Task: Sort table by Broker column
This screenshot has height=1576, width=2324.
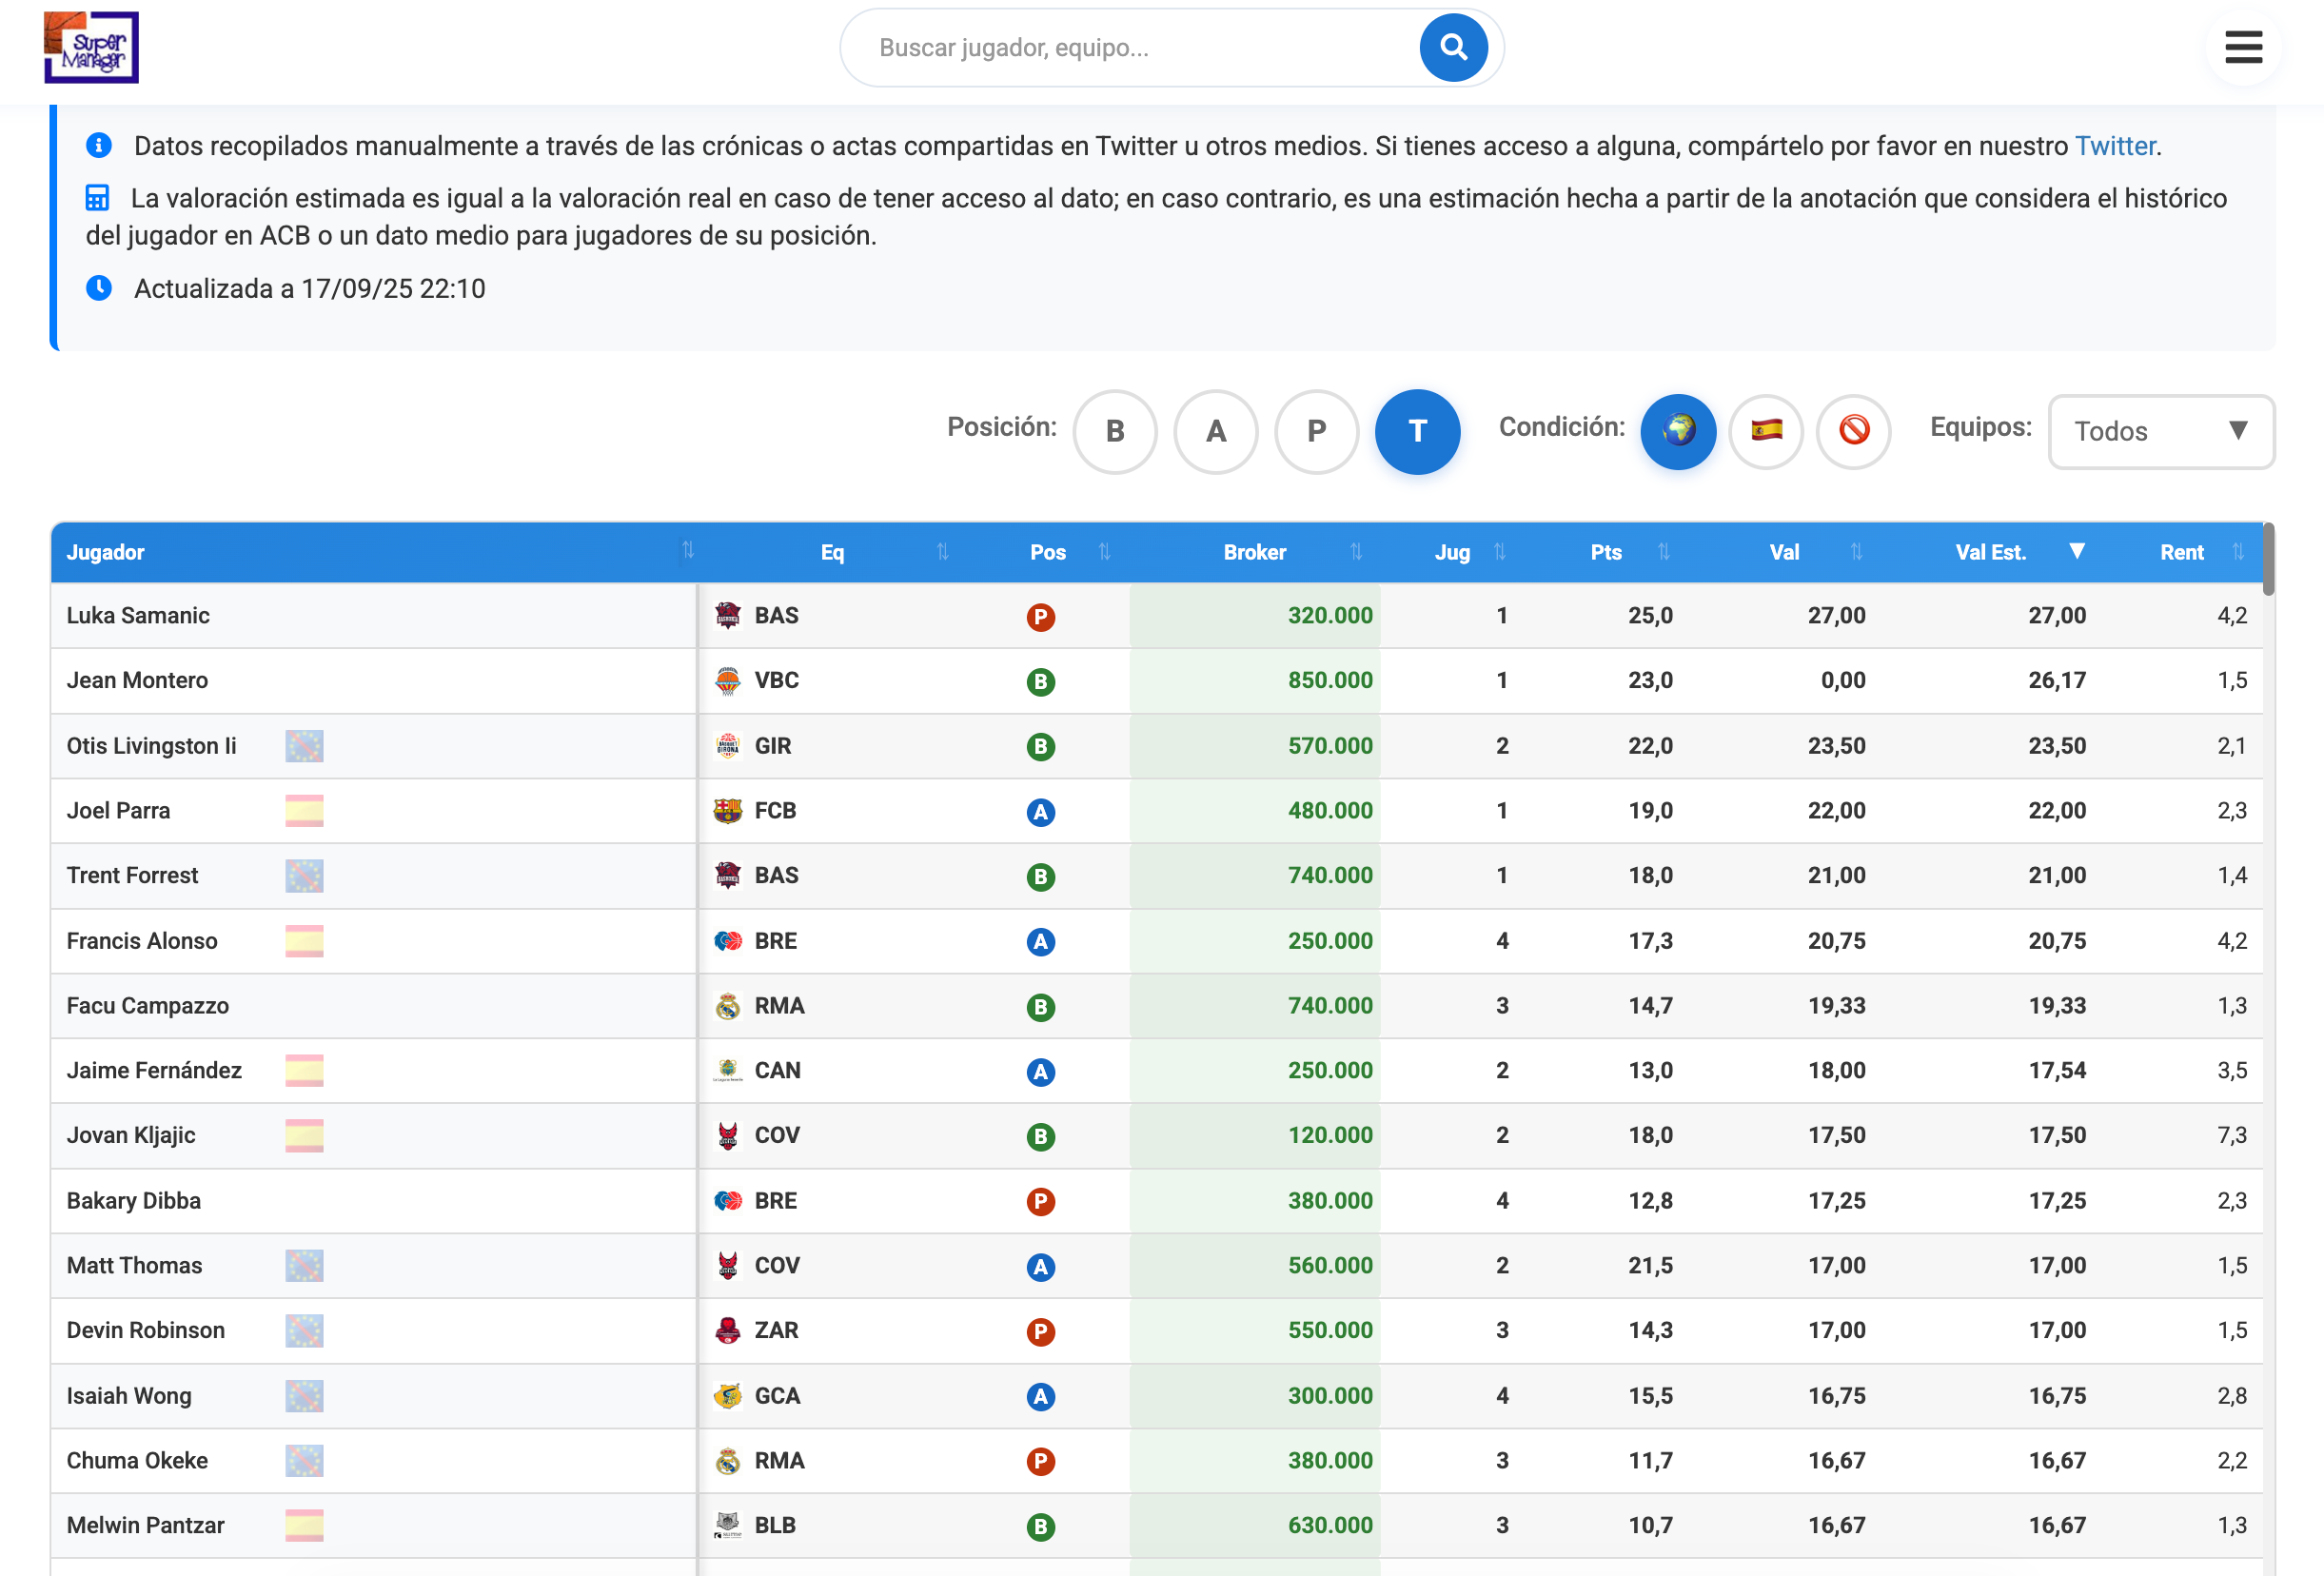Action: click(x=1256, y=552)
